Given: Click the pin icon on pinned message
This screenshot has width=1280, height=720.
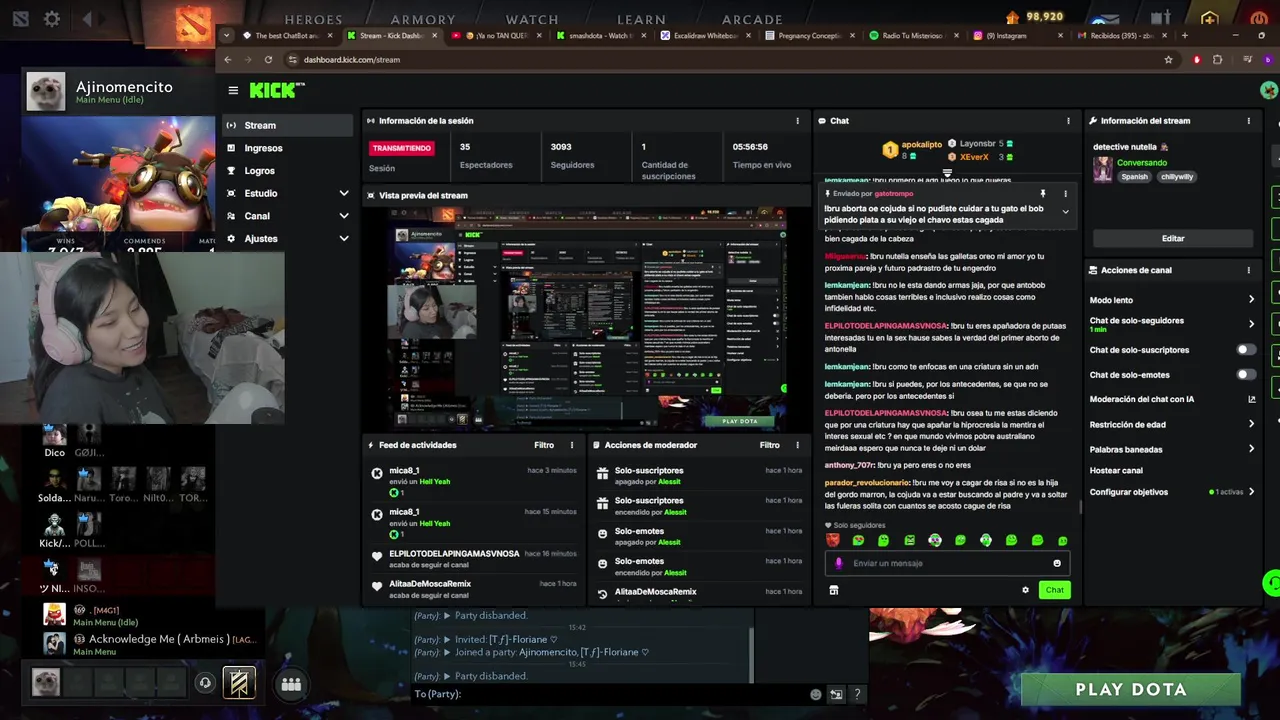Looking at the screenshot, I should (x=1042, y=194).
